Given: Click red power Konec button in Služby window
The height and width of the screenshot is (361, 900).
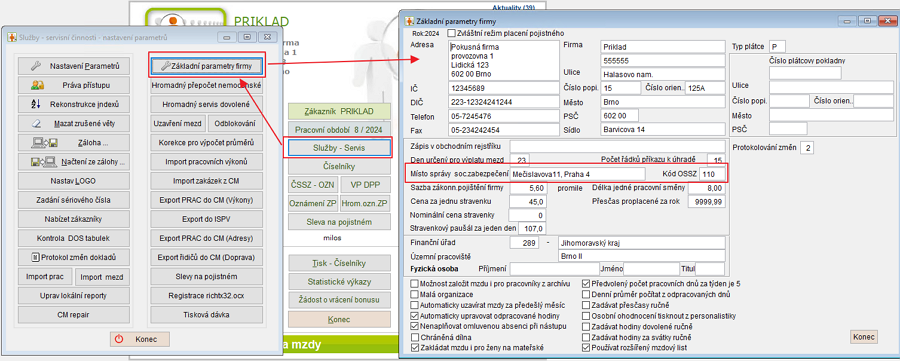Looking at the screenshot, I should [141, 339].
